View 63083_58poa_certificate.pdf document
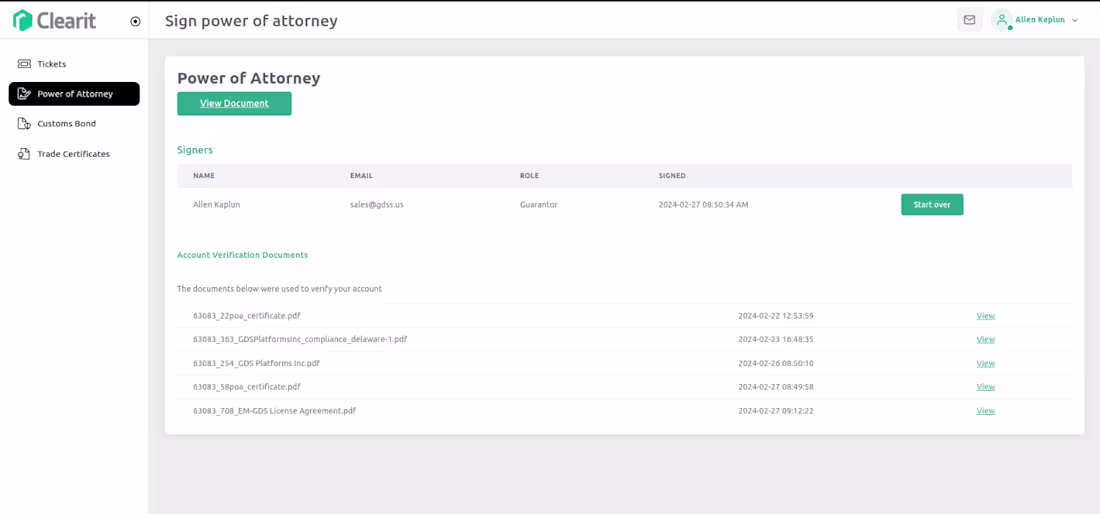 (986, 387)
